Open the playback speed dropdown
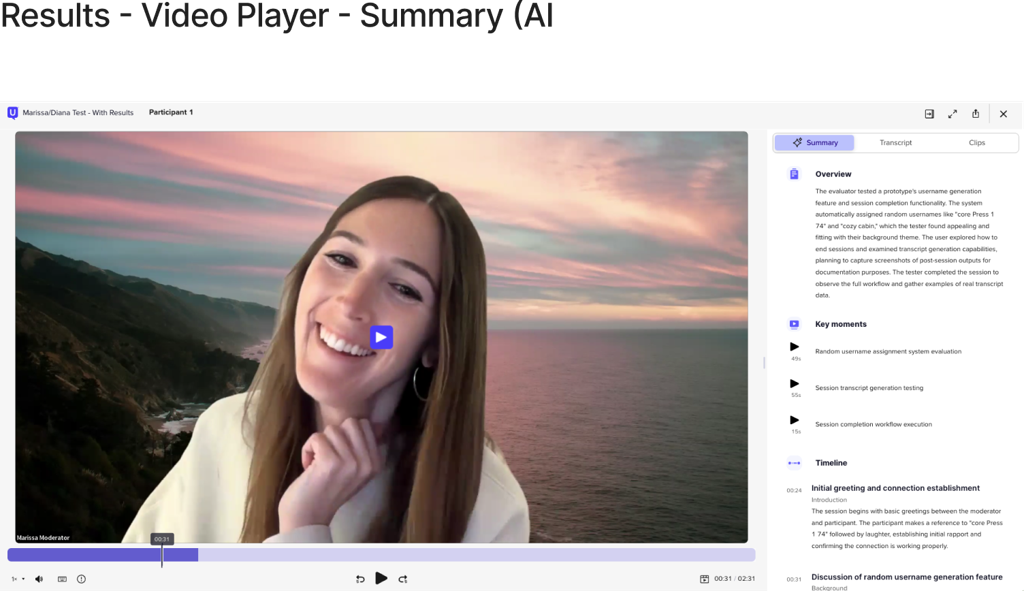 [18, 579]
